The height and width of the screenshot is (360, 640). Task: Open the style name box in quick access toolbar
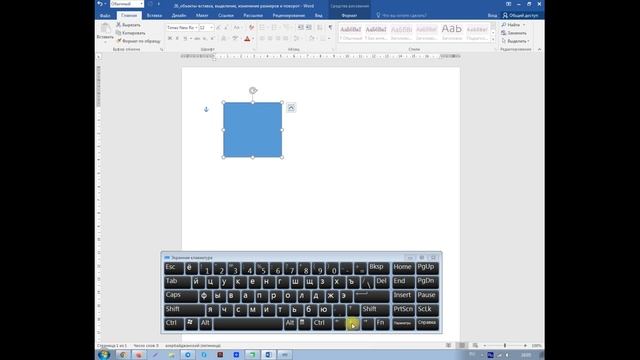[127, 4]
